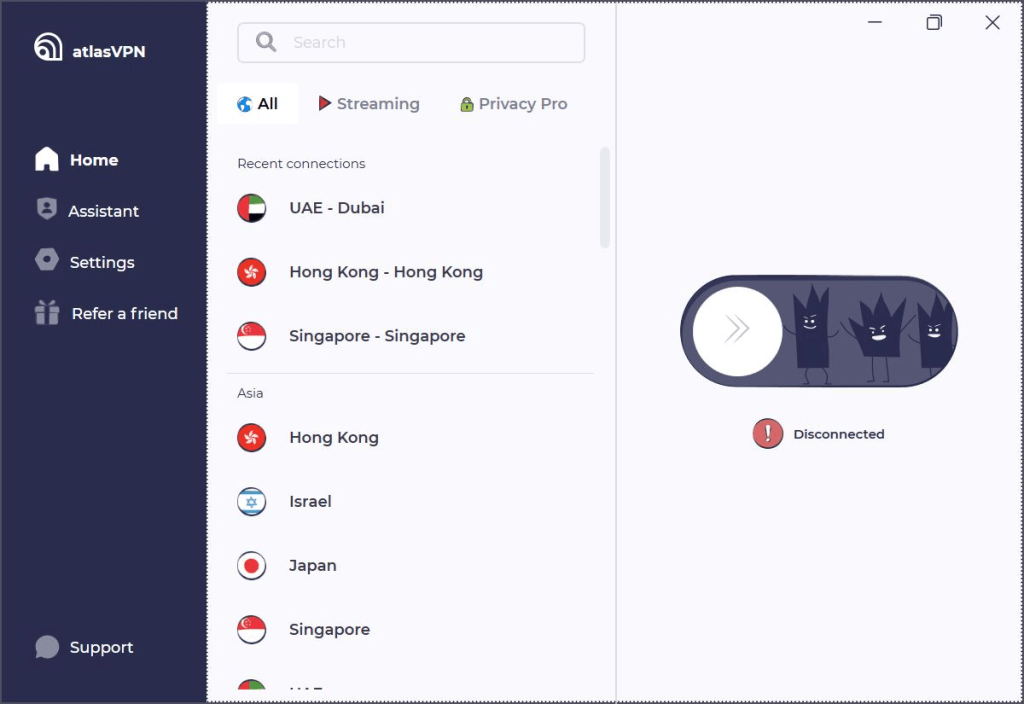Click the Assistant shield icon
The height and width of the screenshot is (704, 1024).
pos(47,208)
